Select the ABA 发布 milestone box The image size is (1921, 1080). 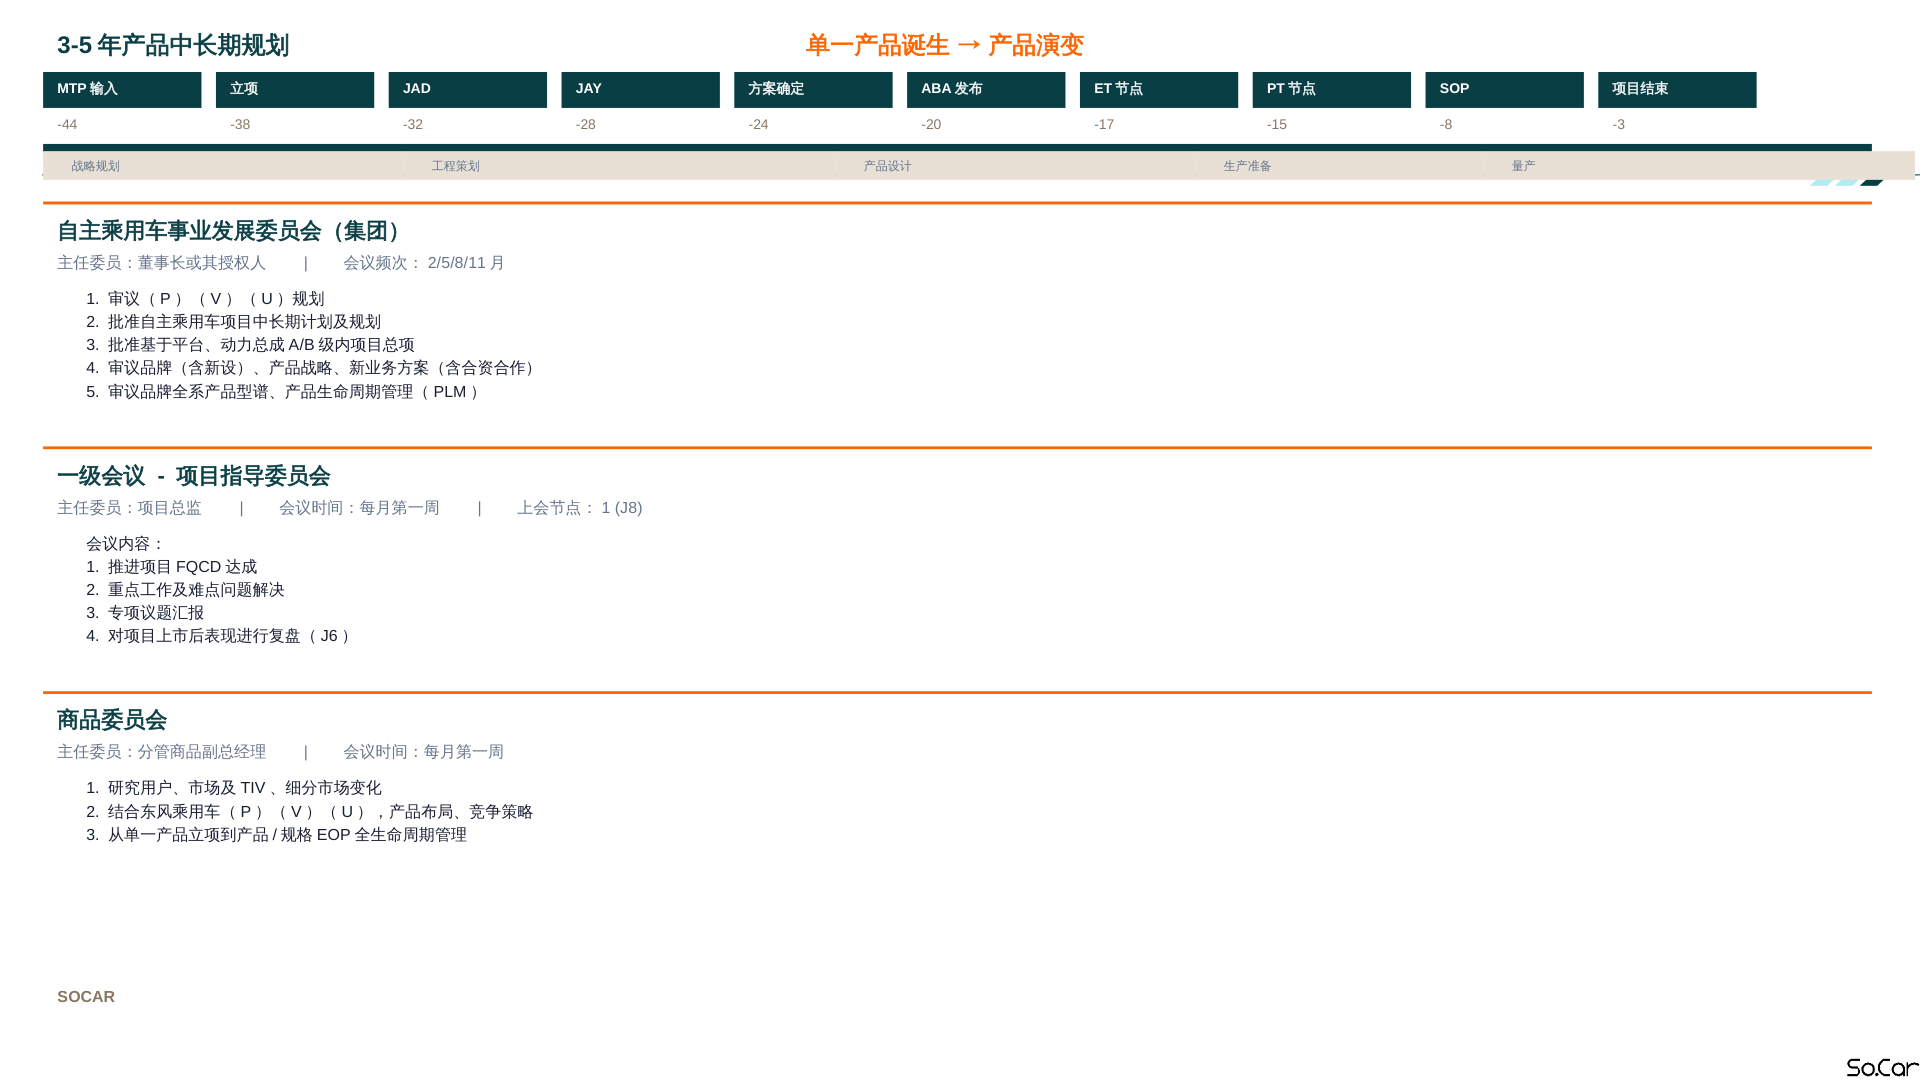986,90
